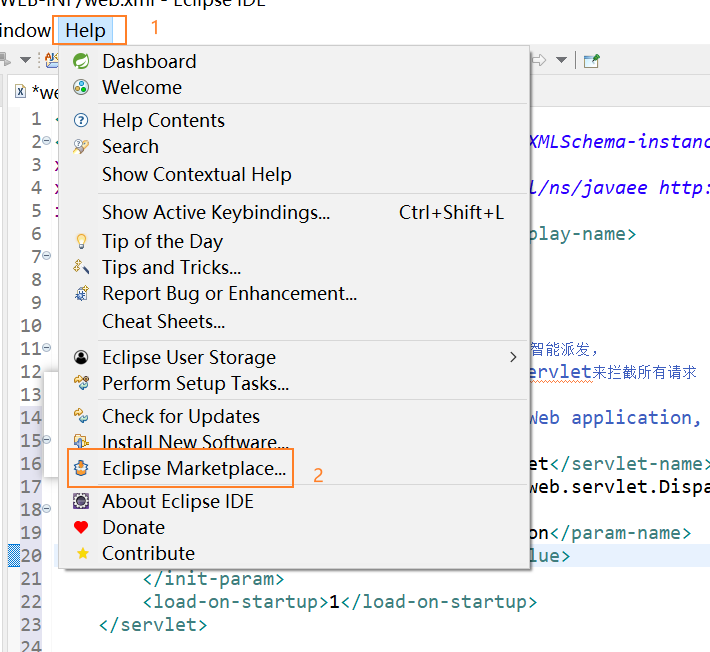Select Perform Setup Tasks
Viewport: 710px width, 652px height.
pos(294,383)
